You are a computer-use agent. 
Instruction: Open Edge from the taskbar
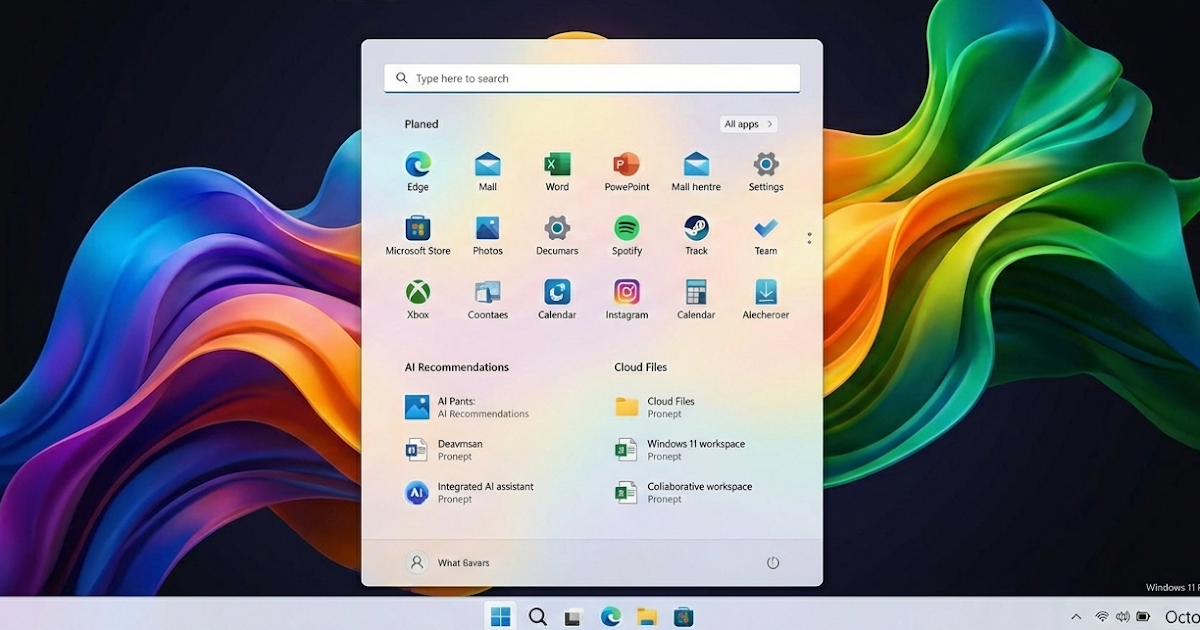click(610, 617)
